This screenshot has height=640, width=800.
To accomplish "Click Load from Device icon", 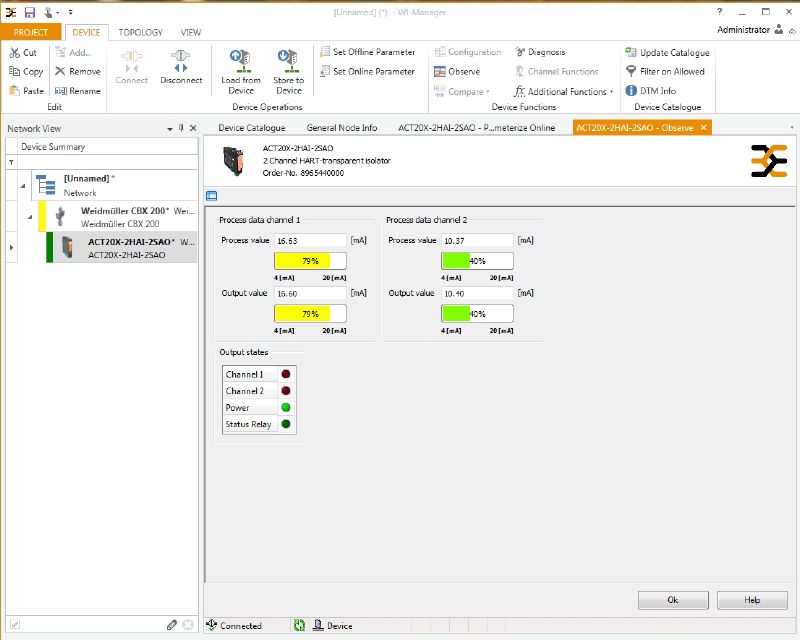I will [x=241, y=62].
